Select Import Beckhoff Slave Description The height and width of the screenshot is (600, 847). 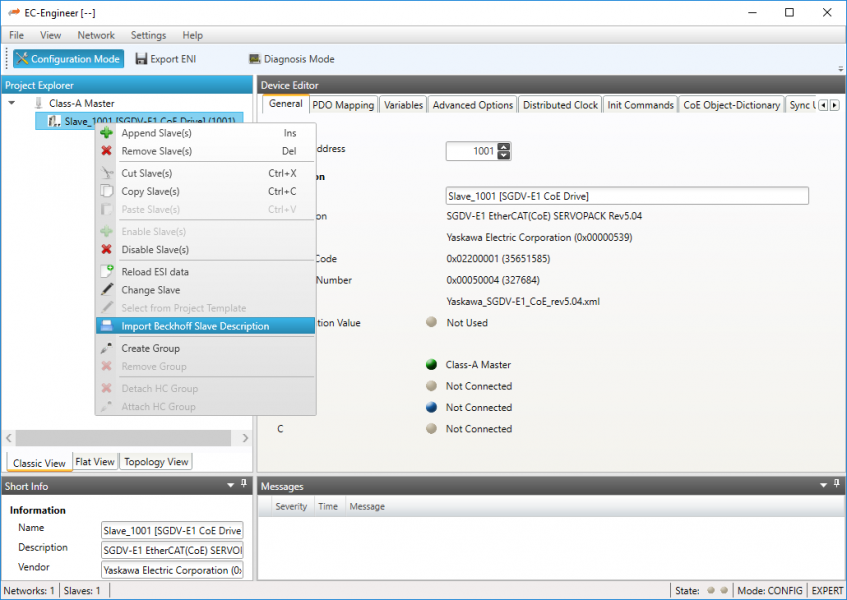tap(195, 326)
